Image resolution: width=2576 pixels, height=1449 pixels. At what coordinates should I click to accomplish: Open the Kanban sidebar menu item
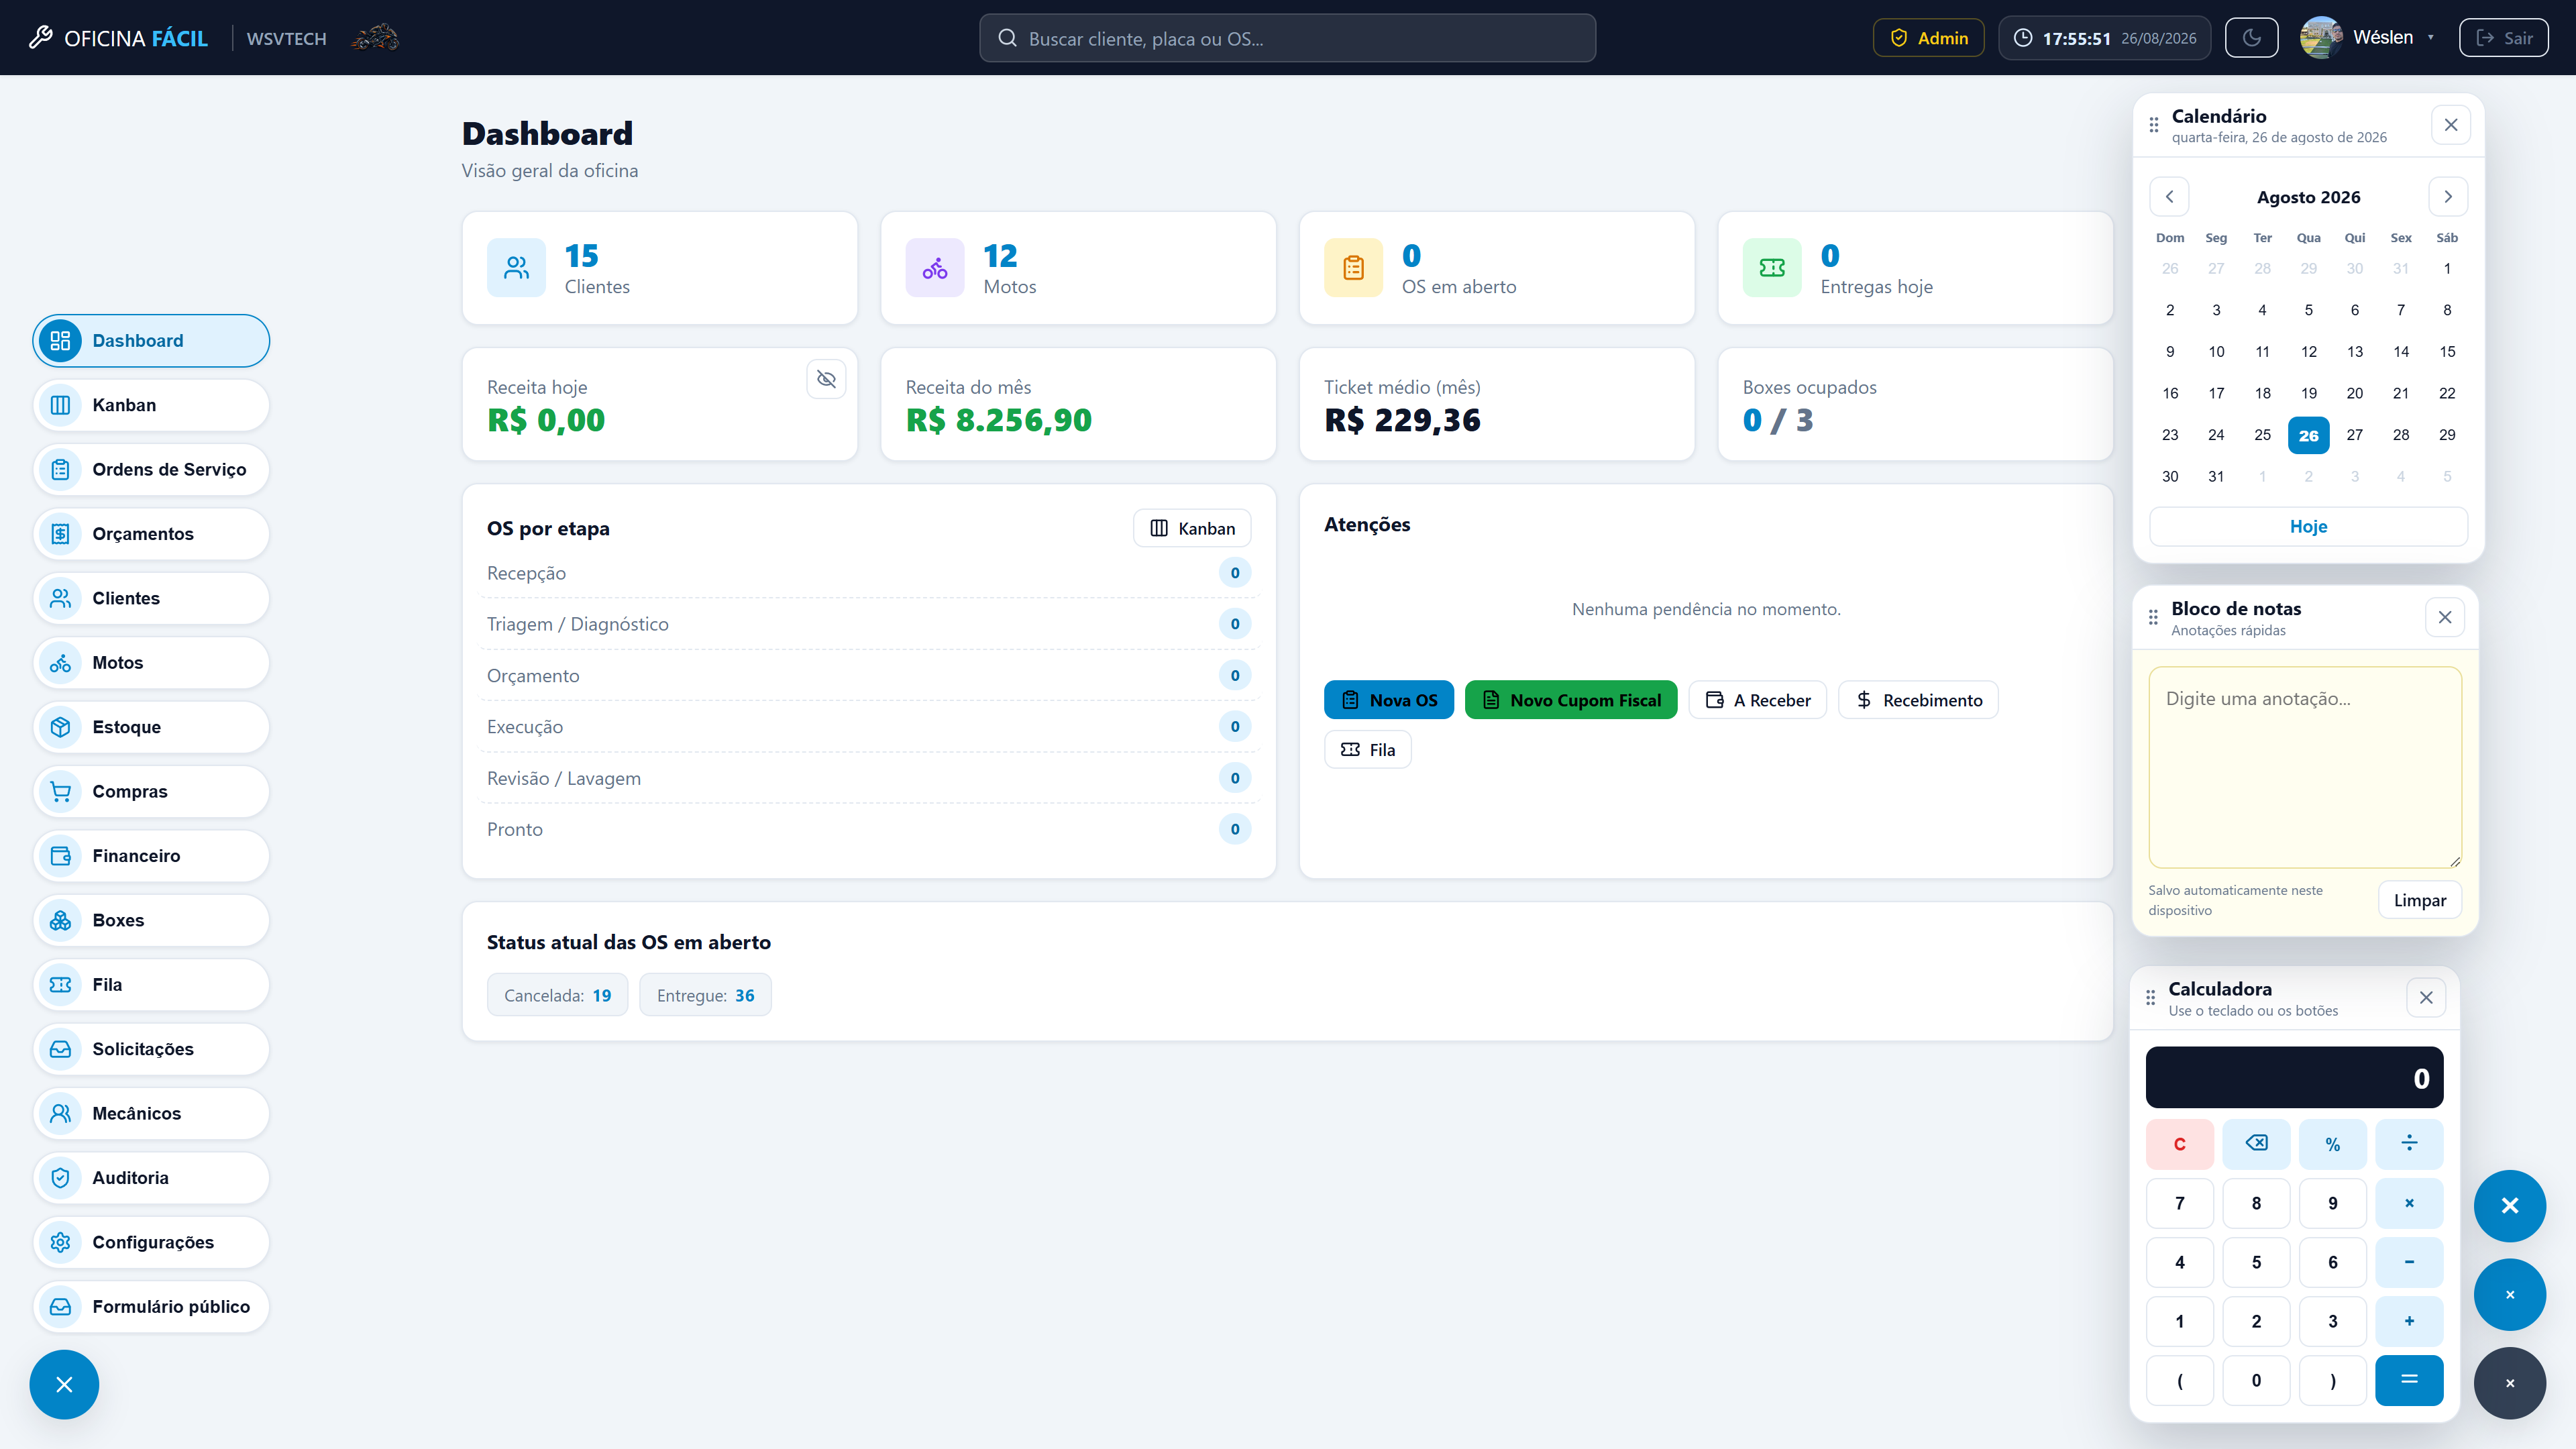pos(151,405)
